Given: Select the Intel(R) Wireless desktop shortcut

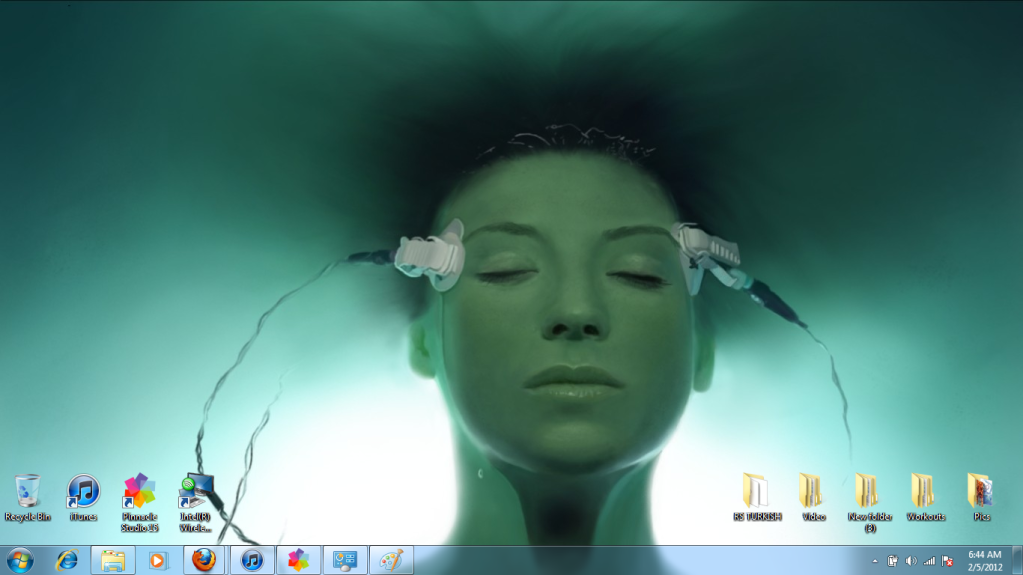Looking at the screenshot, I should (x=196, y=492).
